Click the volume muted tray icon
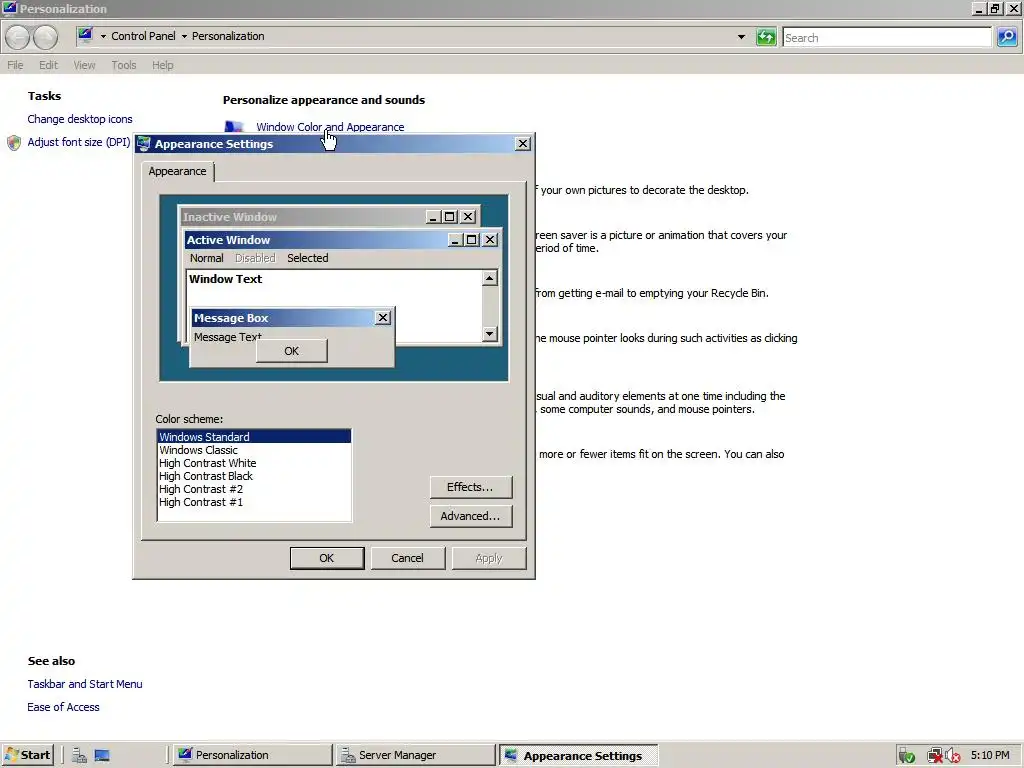The image size is (1024, 768). (953, 756)
